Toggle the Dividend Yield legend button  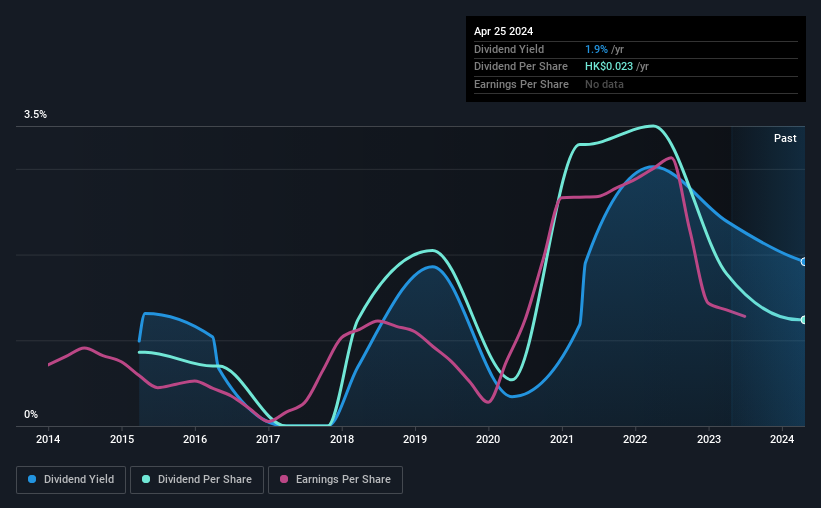click(71, 480)
